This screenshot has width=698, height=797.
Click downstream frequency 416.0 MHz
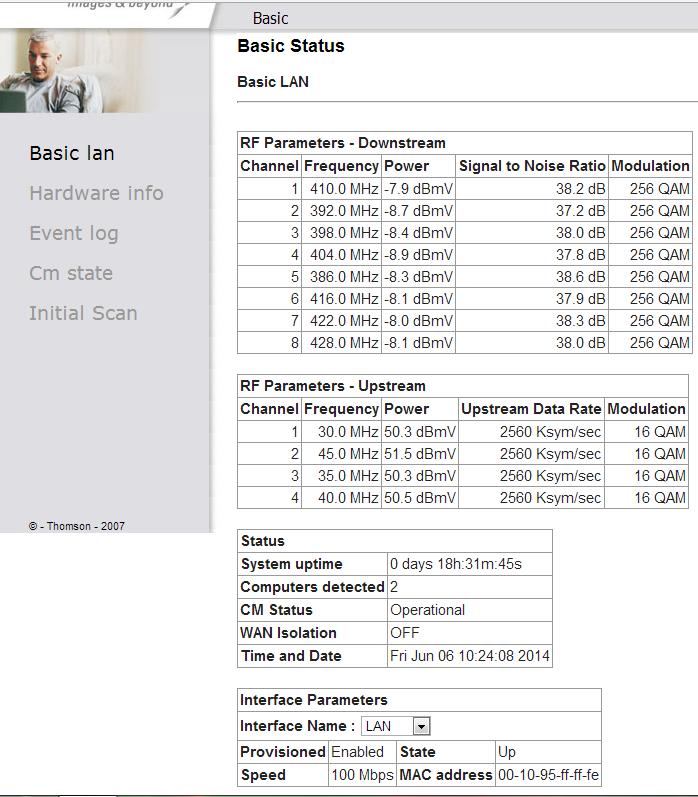pos(344,298)
